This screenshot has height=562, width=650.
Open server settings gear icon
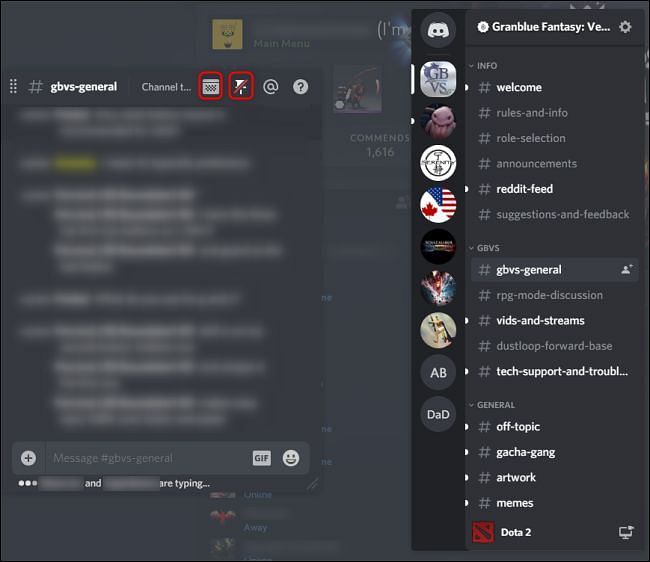[625, 27]
